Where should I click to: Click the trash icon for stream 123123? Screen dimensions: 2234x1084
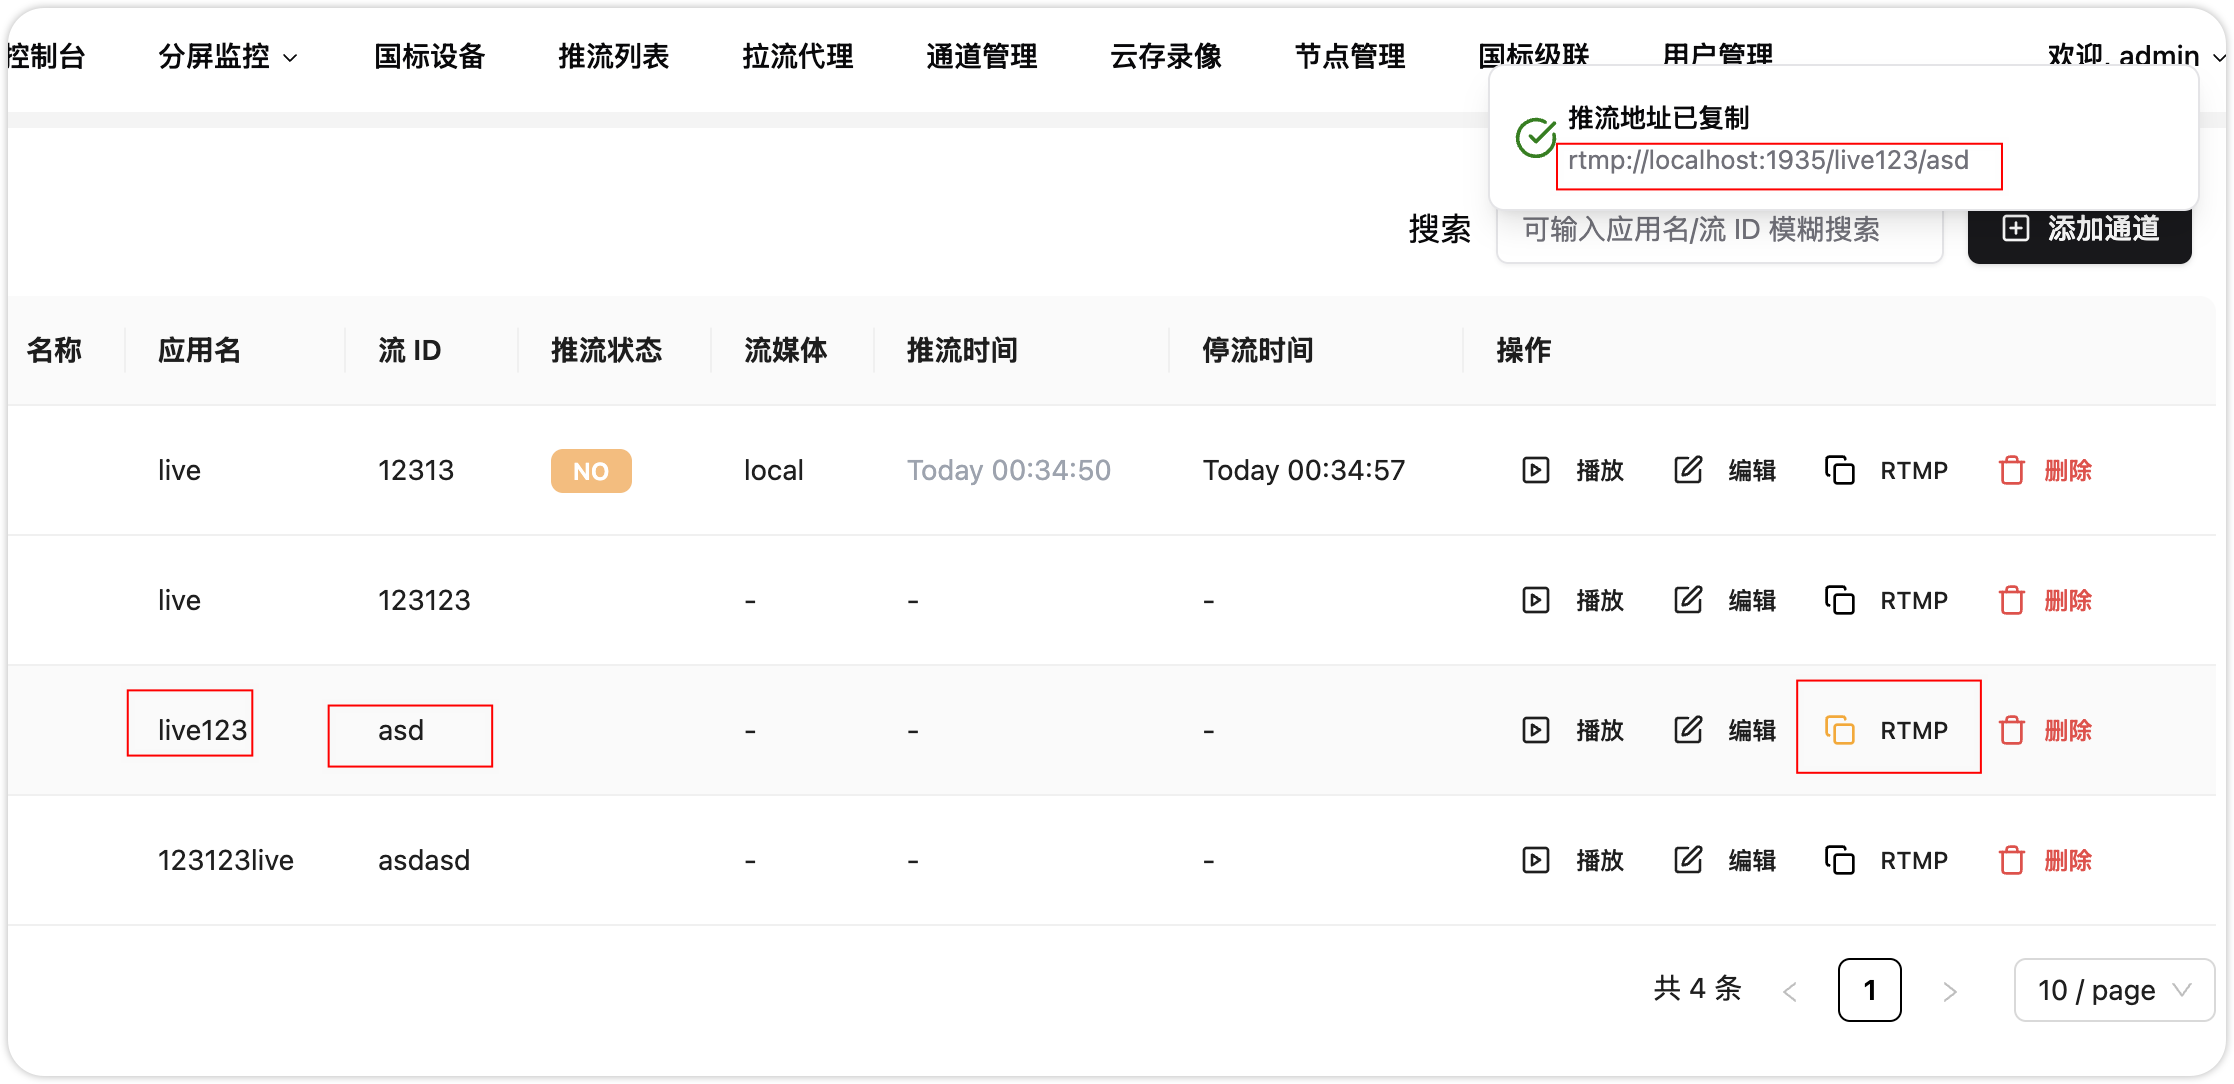coord(2011,600)
